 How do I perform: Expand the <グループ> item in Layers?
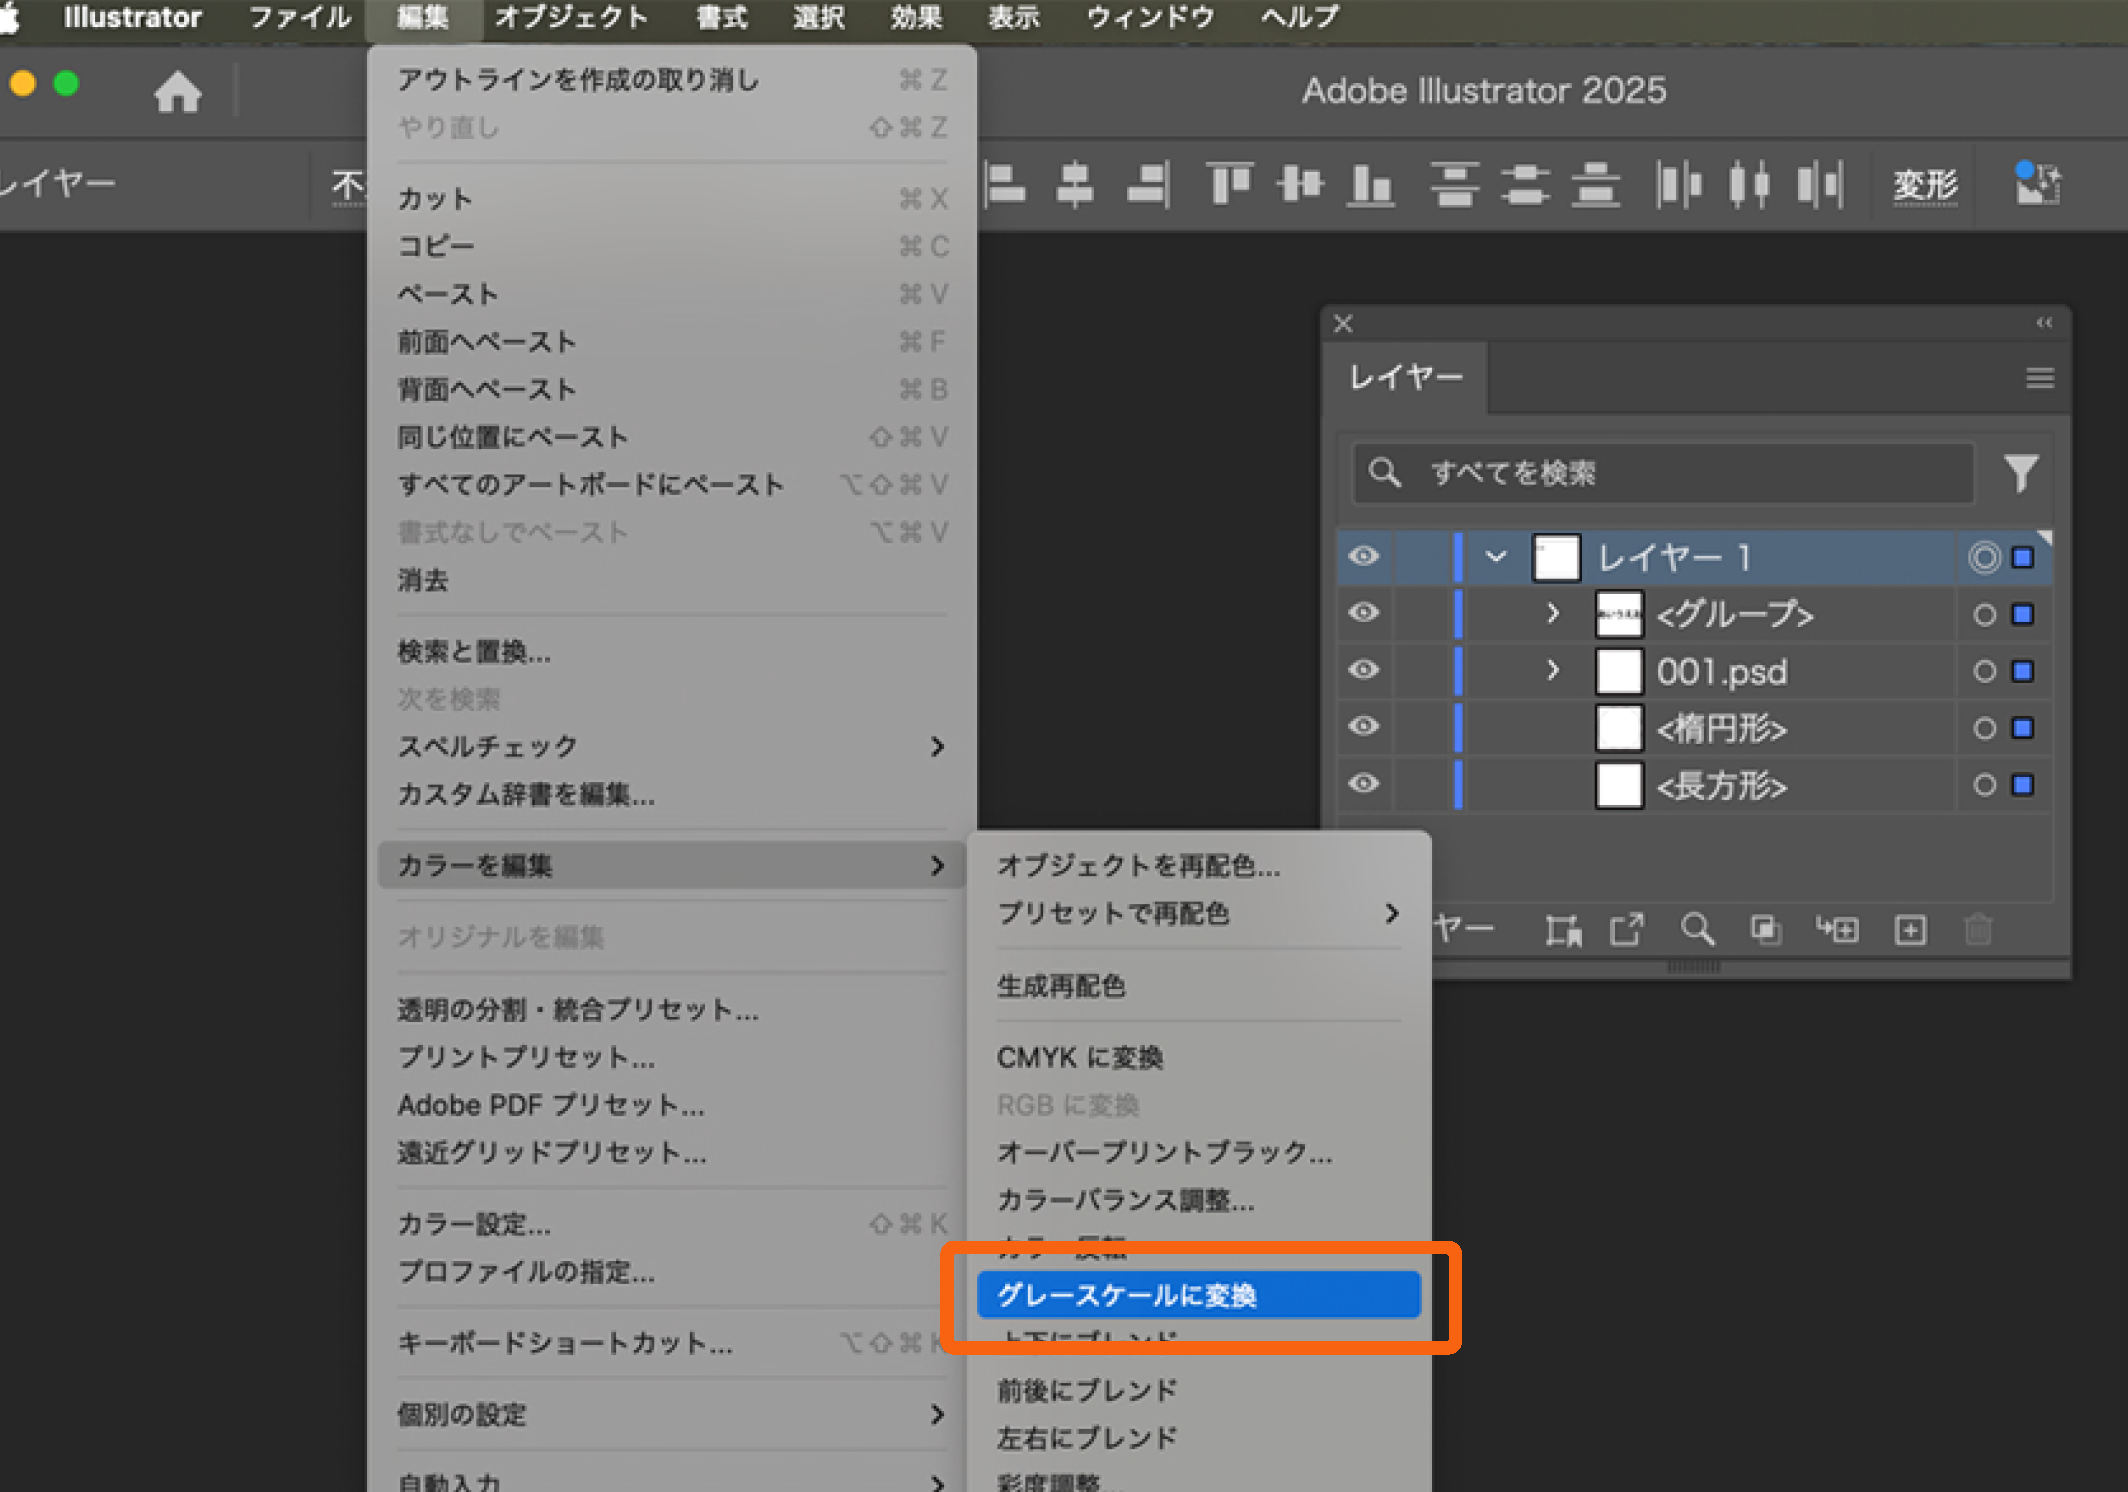(1553, 613)
